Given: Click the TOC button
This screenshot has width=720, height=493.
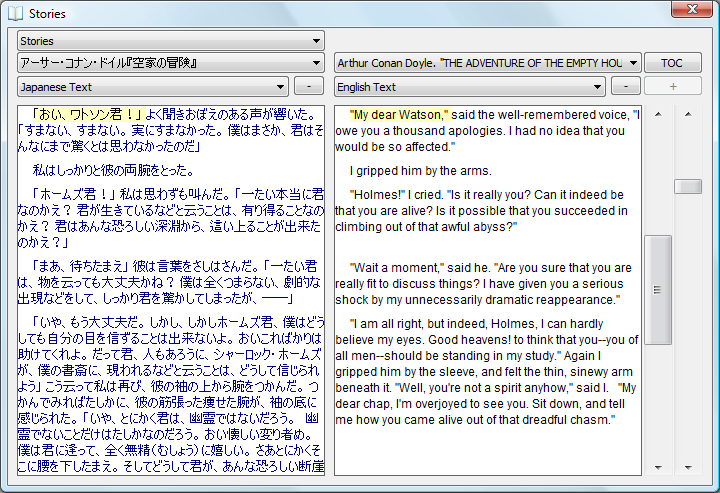Looking at the screenshot, I should (x=673, y=63).
